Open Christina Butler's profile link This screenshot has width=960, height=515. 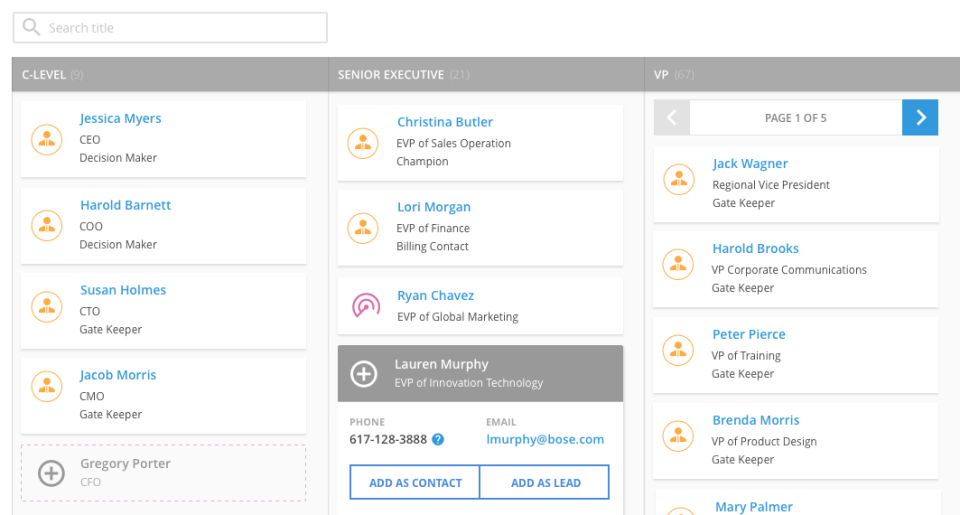pyautogui.click(x=445, y=122)
